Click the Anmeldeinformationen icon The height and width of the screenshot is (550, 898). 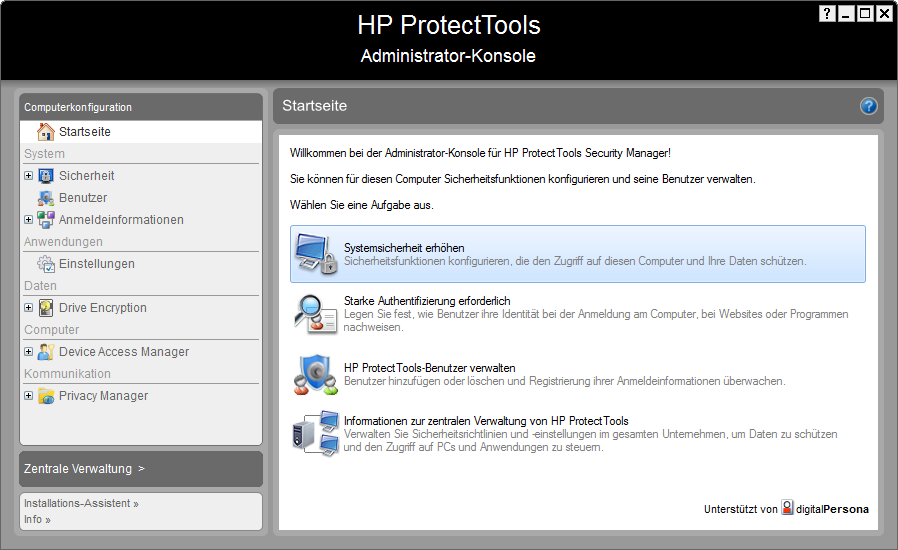click(x=46, y=219)
